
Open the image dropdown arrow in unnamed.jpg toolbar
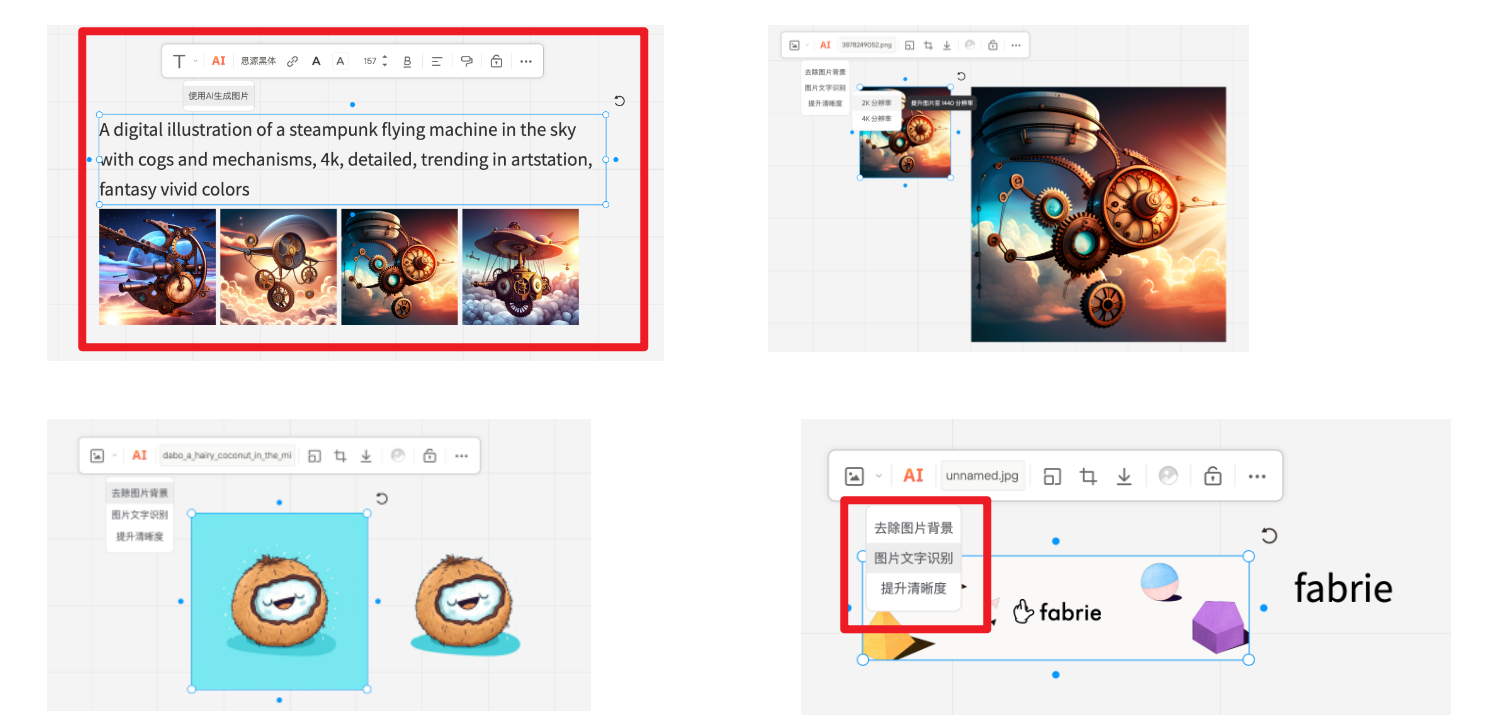[x=879, y=476]
